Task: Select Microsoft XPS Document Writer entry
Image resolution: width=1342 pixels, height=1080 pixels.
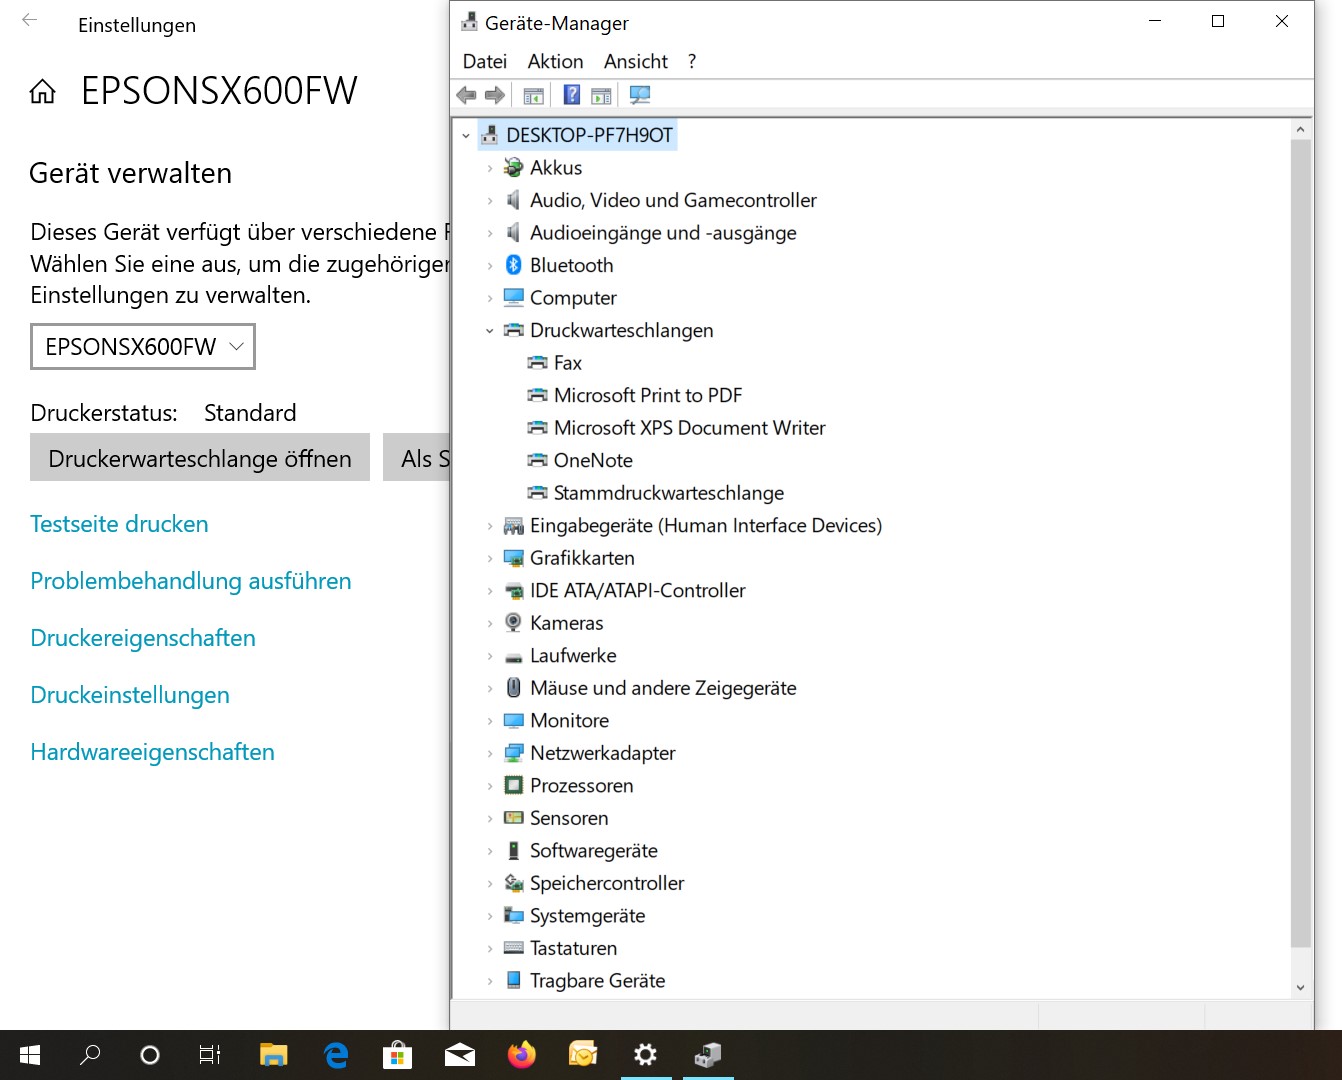Action: point(690,428)
